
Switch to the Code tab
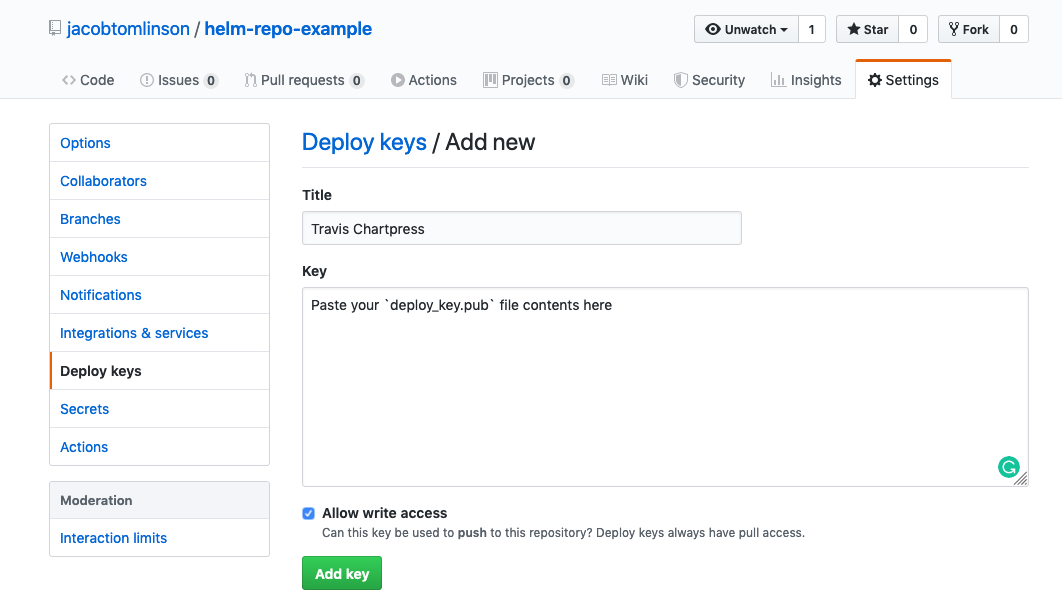point(88,79)
